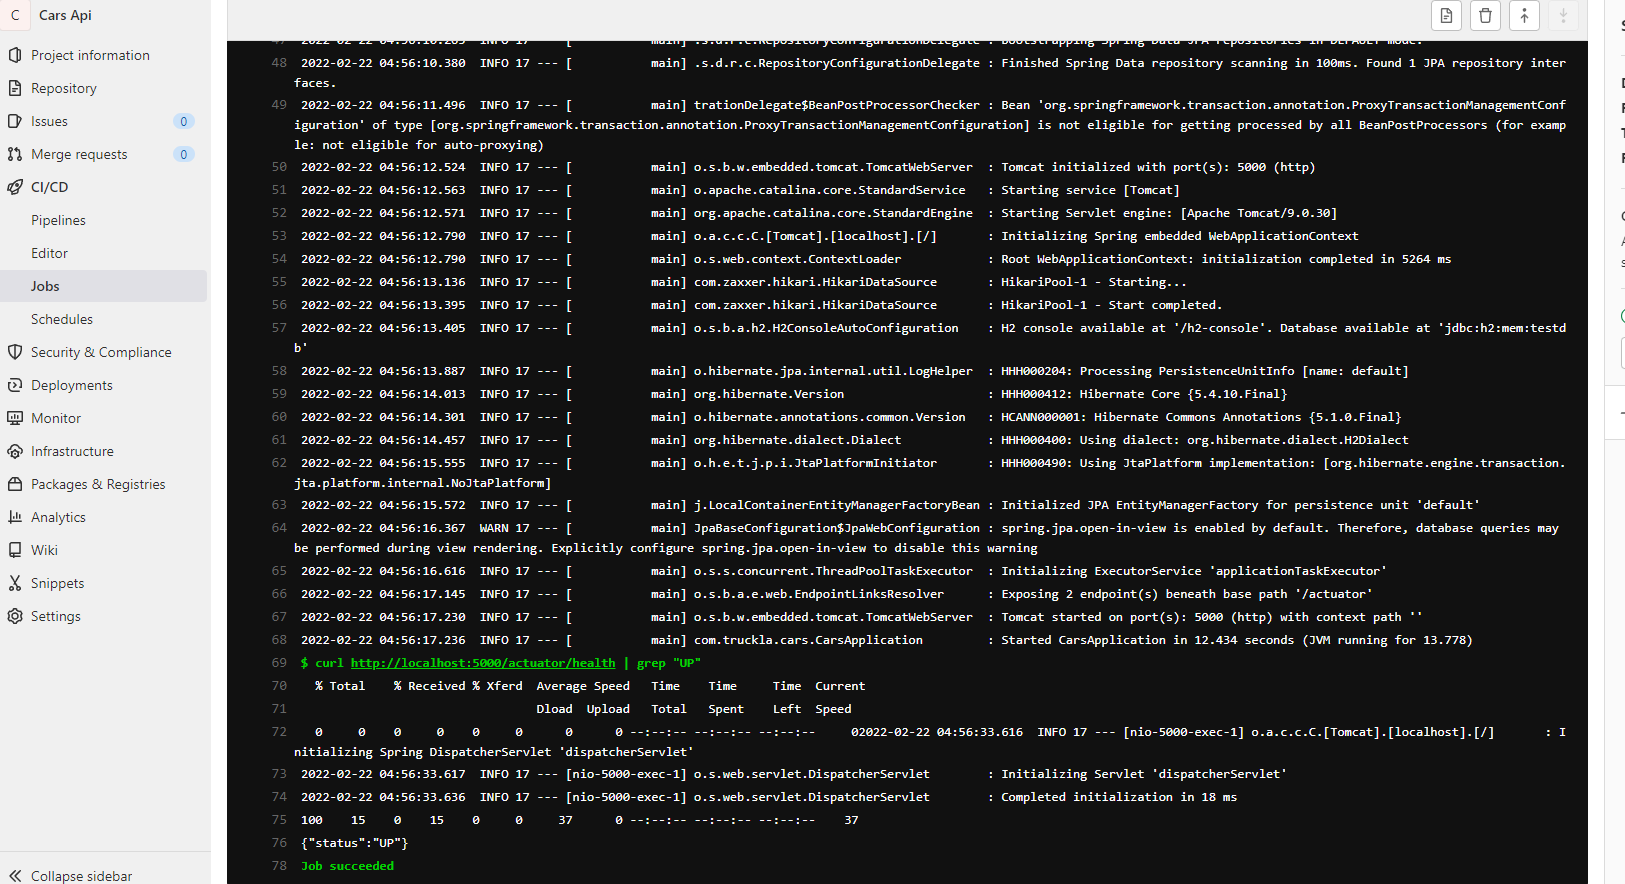Viewport: 1625px width, 884px height.
Task: Open Packages & Registries section
Action: coord(98,484)
